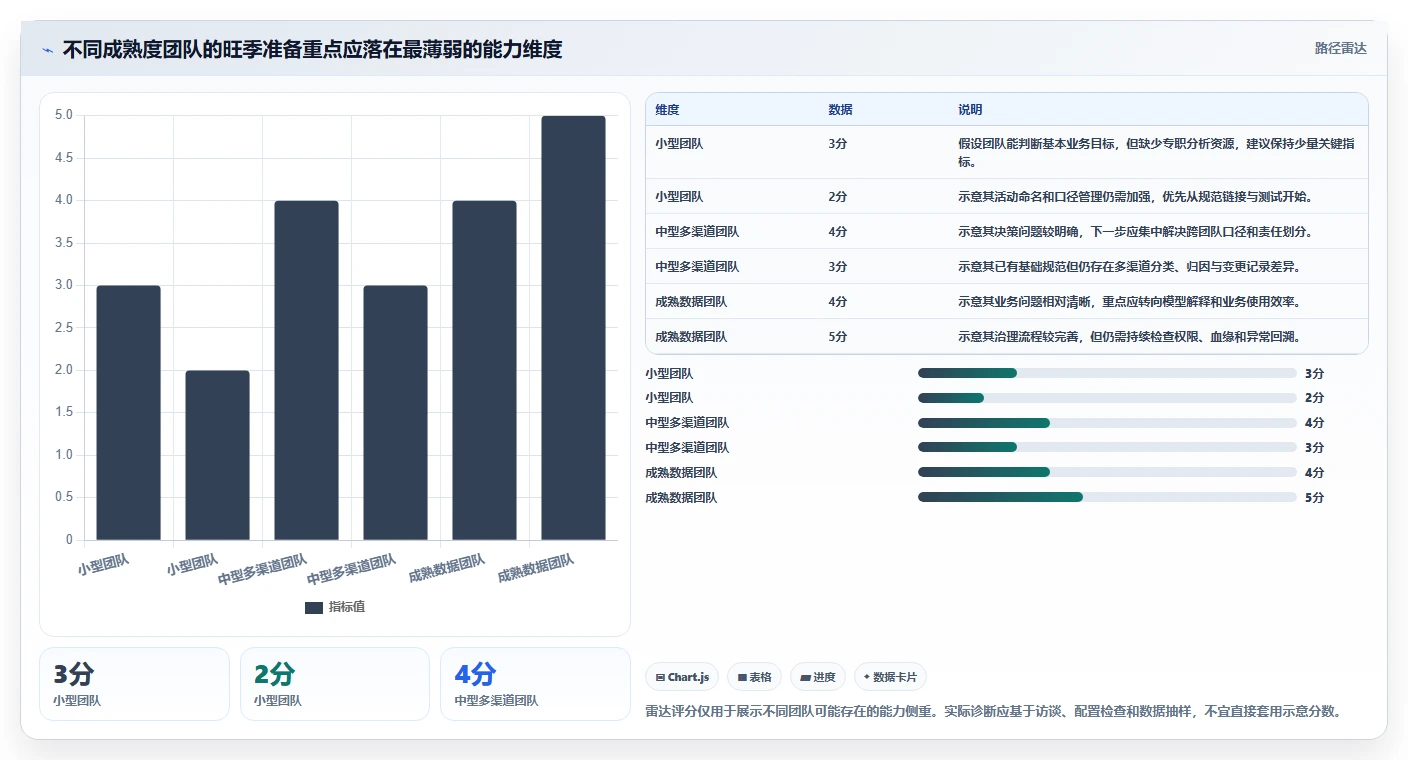The height and width of the screenshot is (760, 1408).
Task: Select the 数据卡片 chip
Action: [890, 677]
